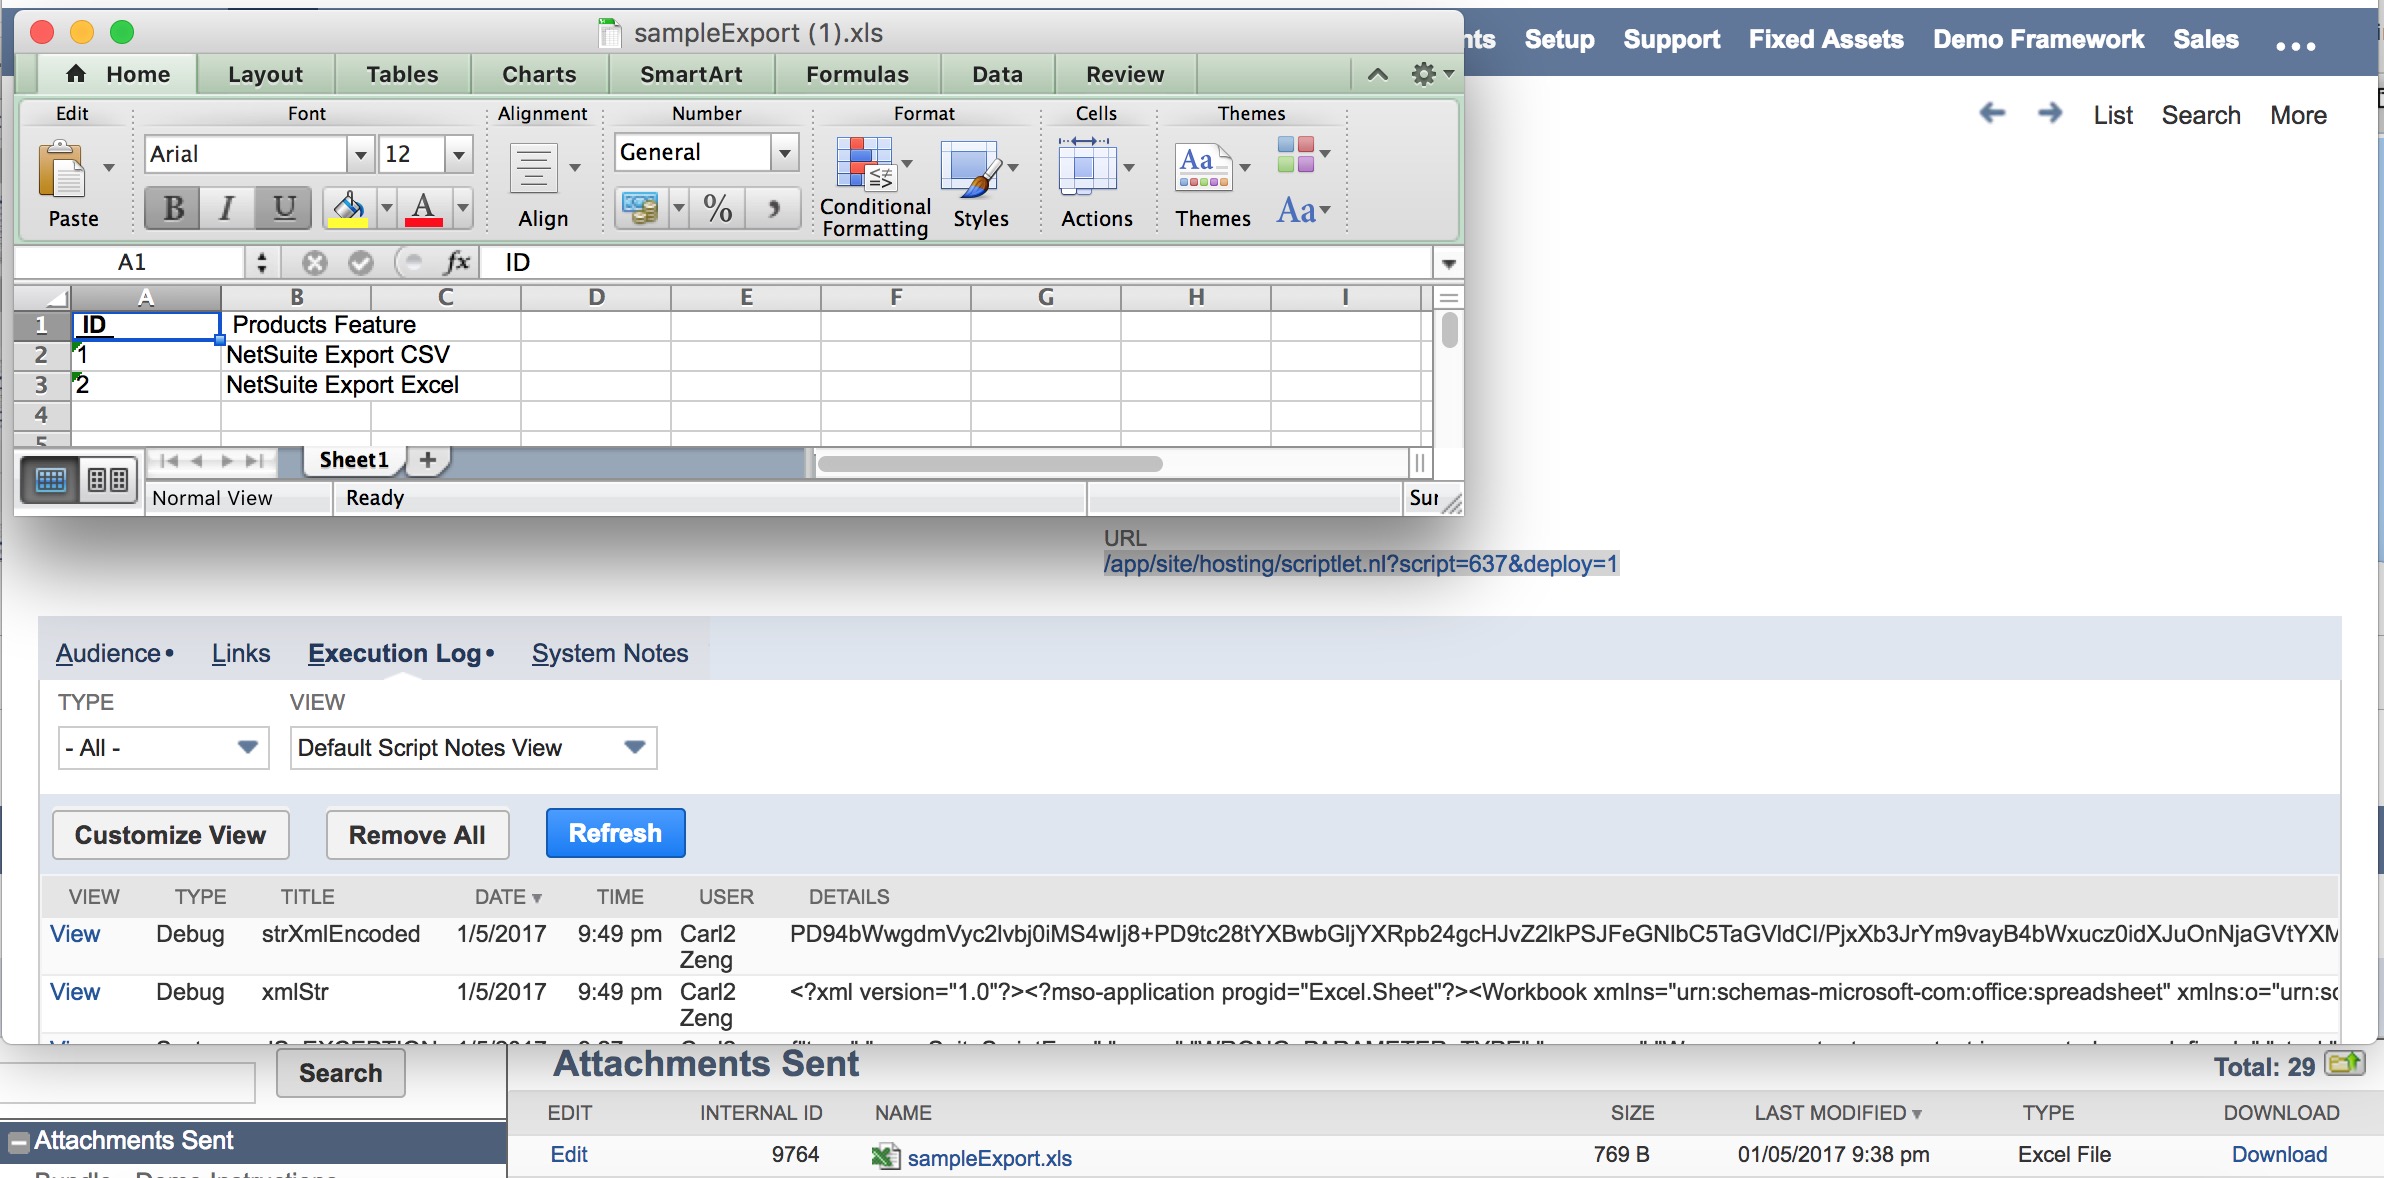Apply the red font color

point(424,208)
